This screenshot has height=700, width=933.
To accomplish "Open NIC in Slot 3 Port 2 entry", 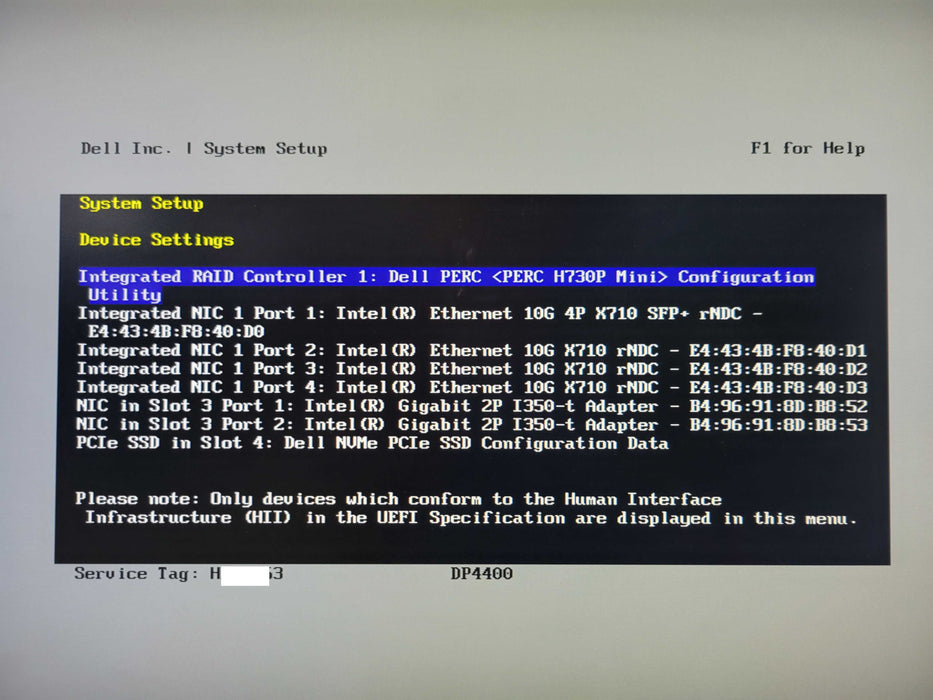I will point(472,424).
